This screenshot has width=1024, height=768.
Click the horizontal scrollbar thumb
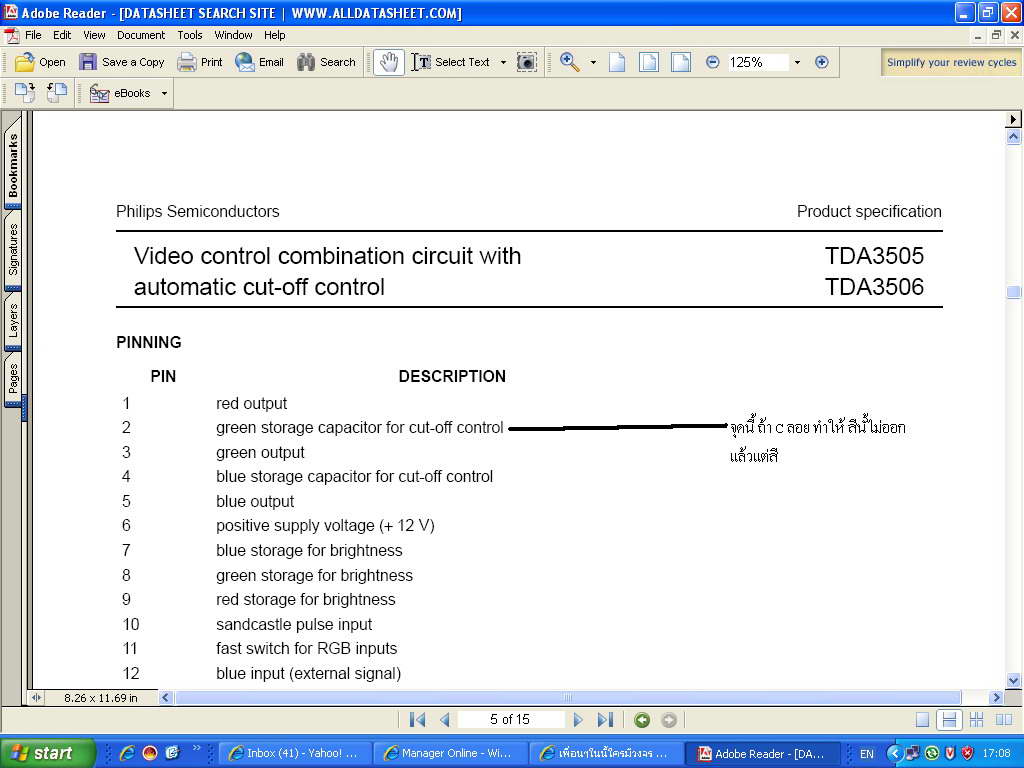[568, 697]
